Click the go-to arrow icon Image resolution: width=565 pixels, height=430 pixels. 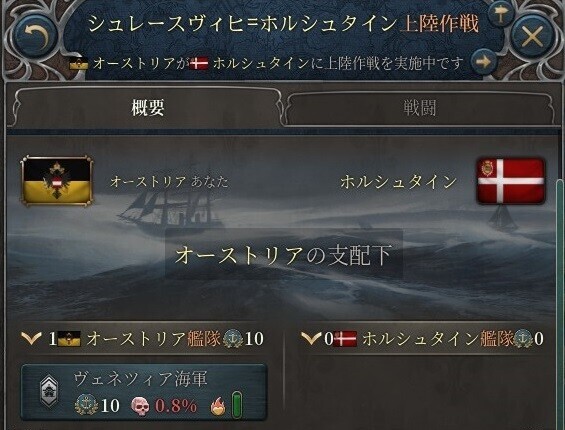point(484,62)
